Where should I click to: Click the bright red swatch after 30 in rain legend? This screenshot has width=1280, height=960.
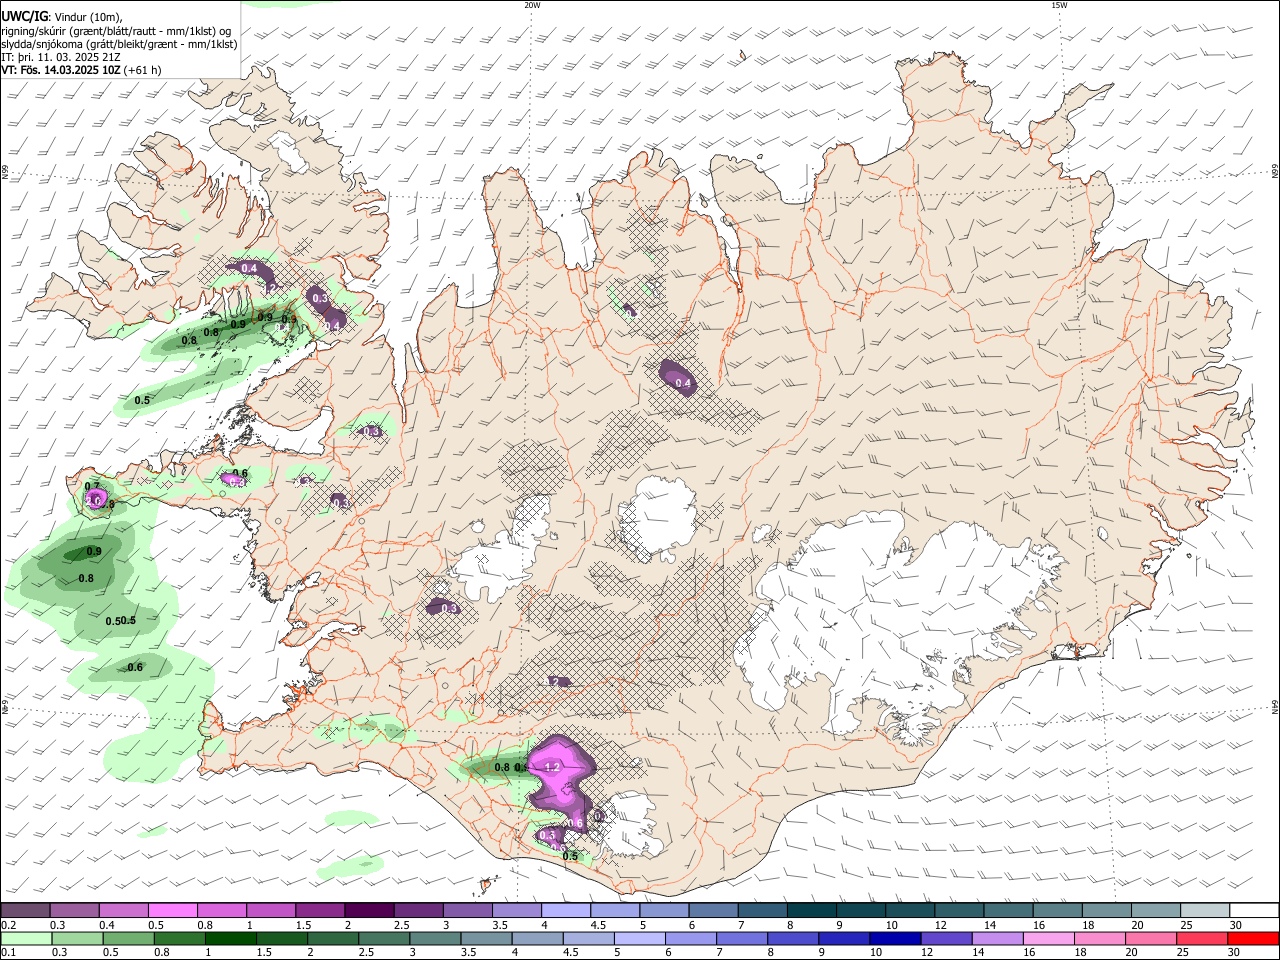coord(1252,939)
